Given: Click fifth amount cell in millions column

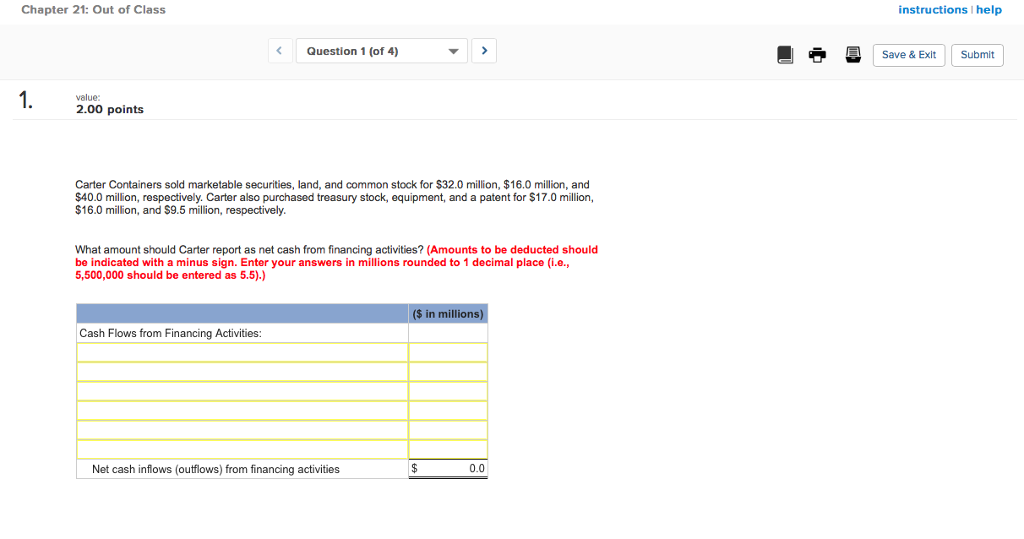Looking at the screenshot, I should (448, 430).
